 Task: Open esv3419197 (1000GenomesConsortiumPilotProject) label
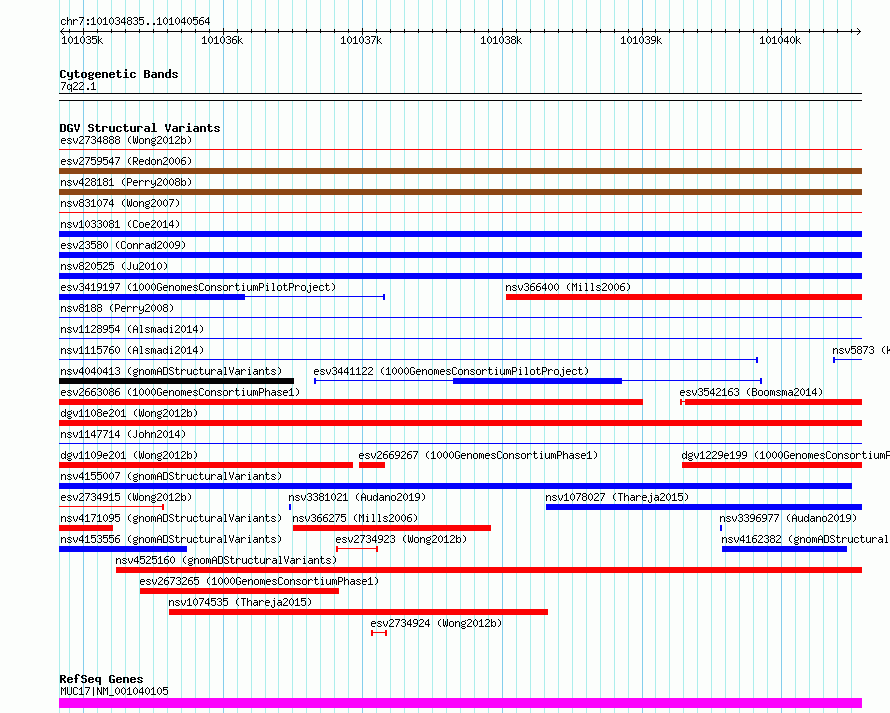tap(198, 287)
